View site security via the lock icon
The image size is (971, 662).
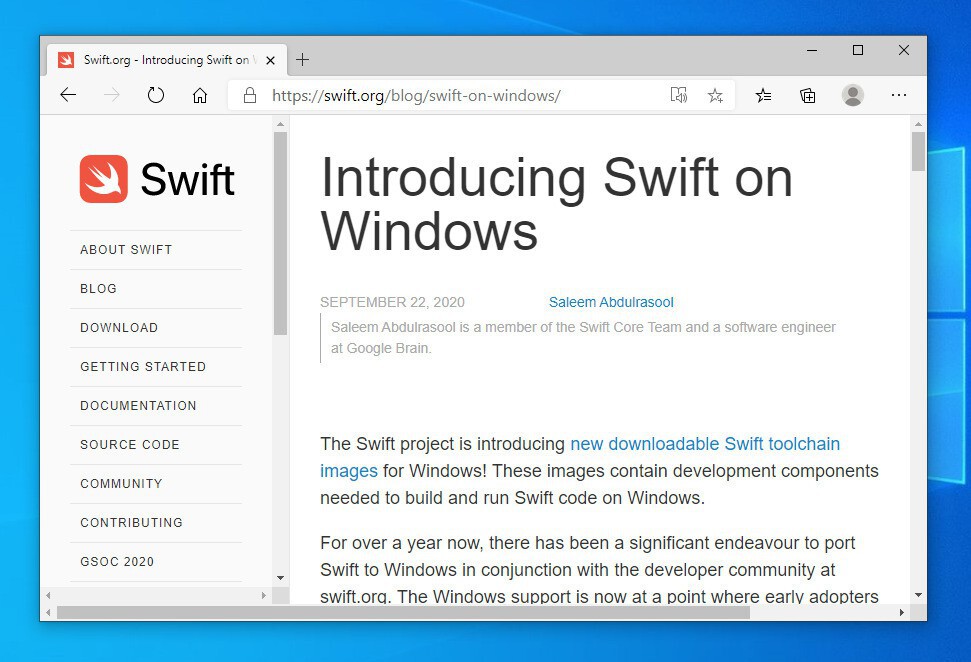point(250,95)
